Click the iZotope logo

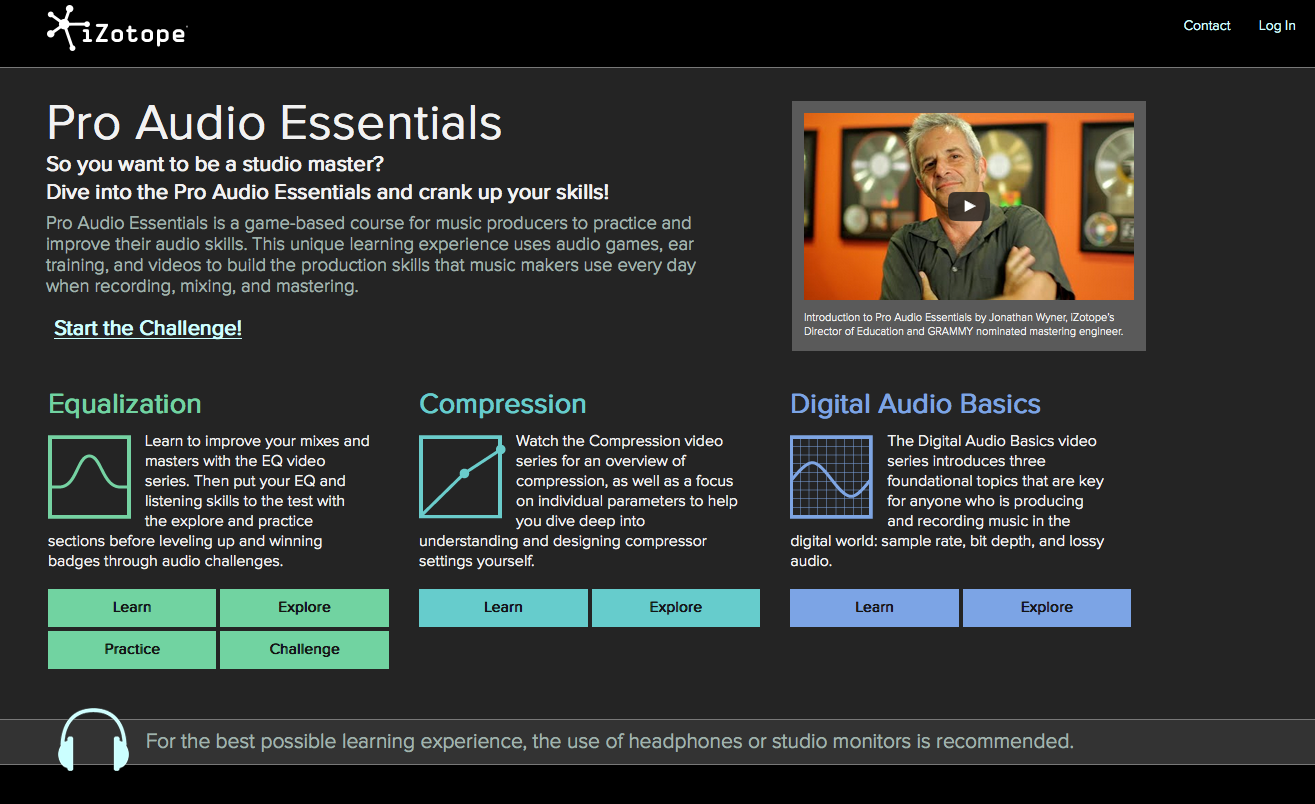[x=116, y=28]
